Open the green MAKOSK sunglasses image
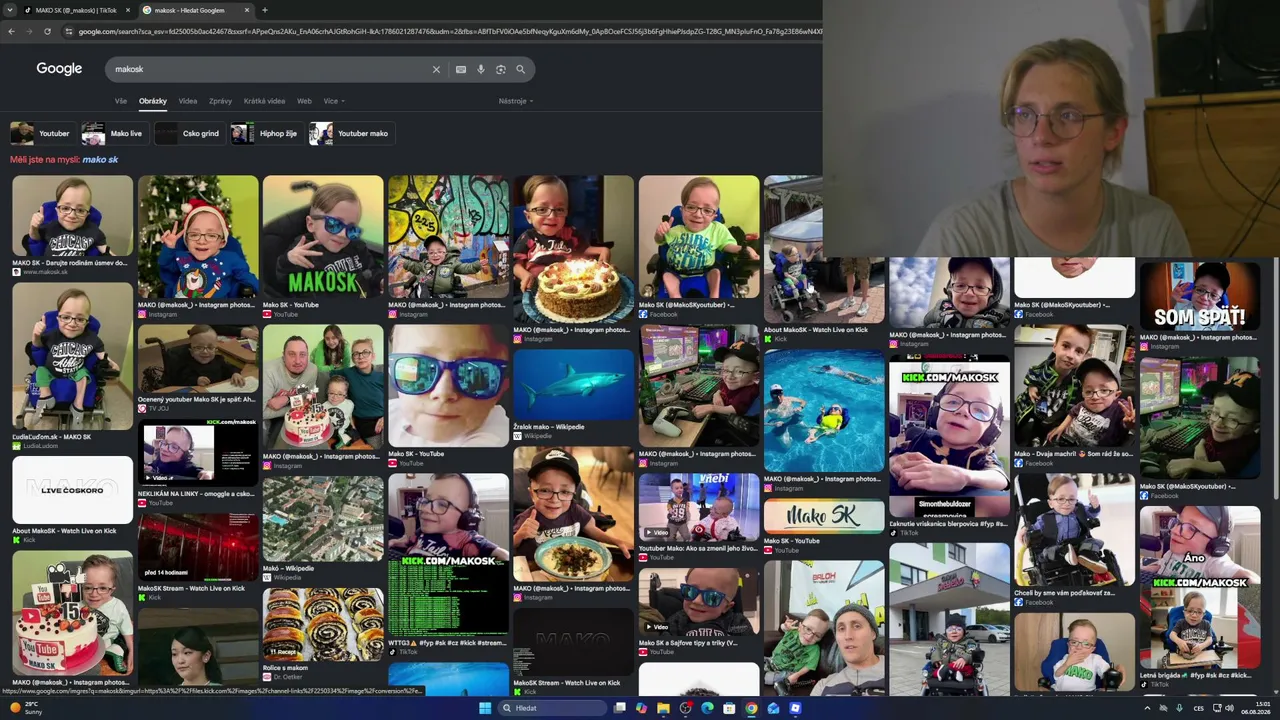 tap(323, 236)
